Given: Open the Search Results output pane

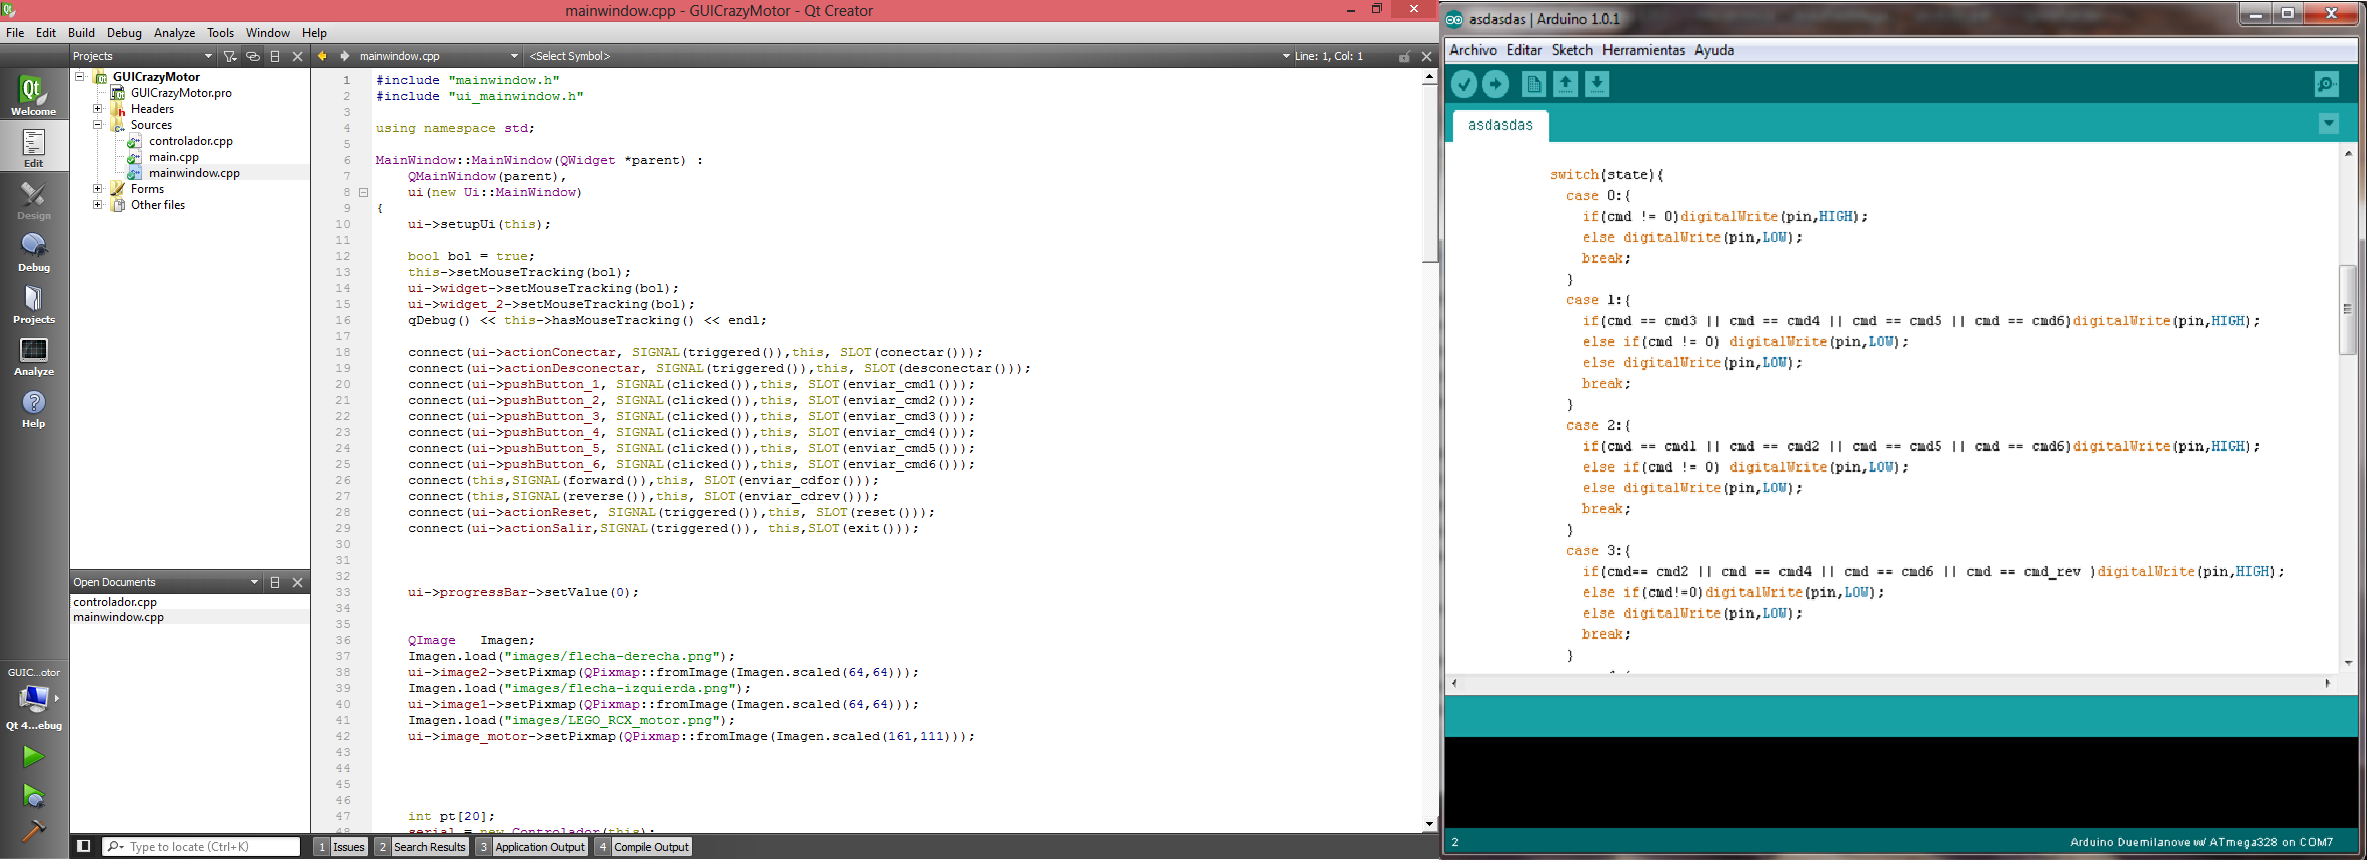Looking at the screenshot, I should click(422, 846).
